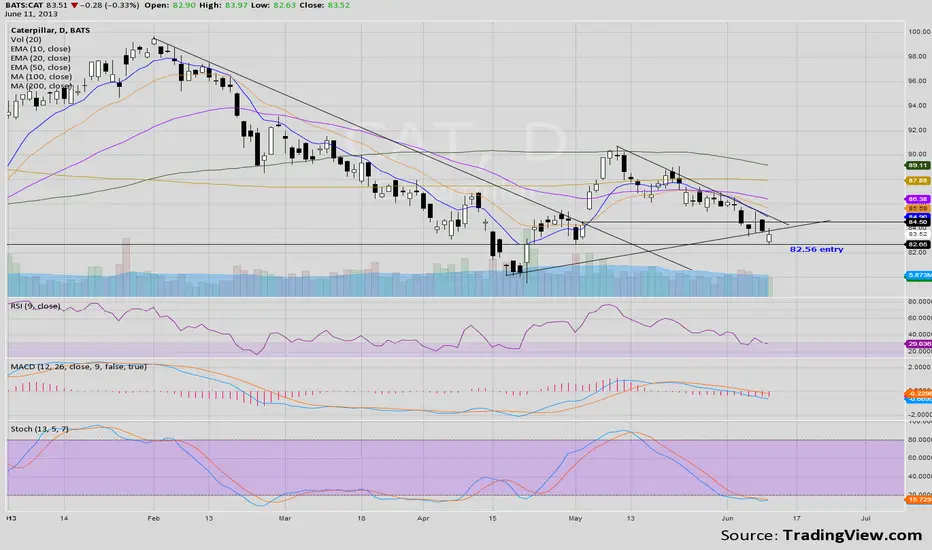
Task: Click the 17 date label on time axis
Action: point(796,518)
